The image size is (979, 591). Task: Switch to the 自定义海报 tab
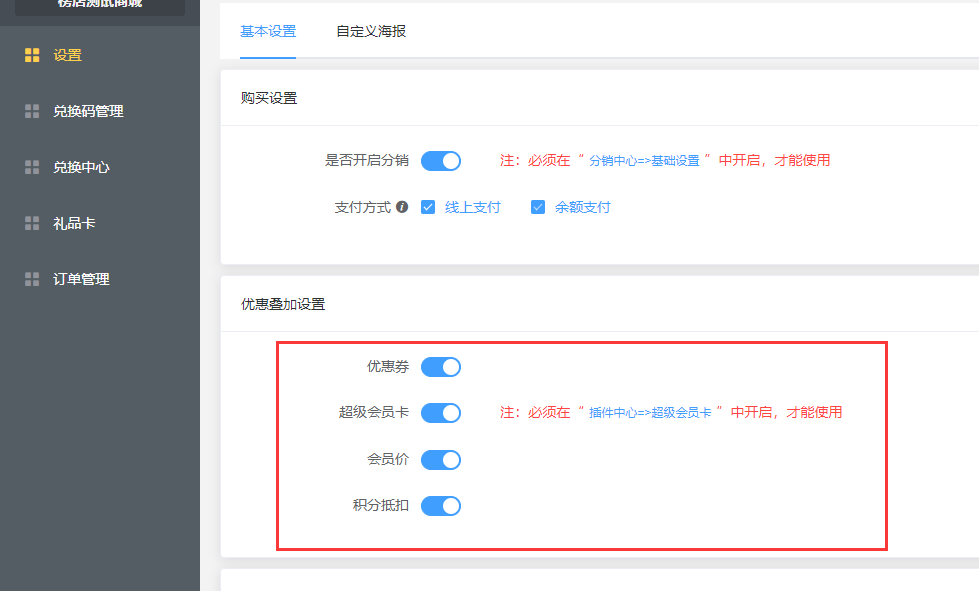[x=371, y=31]
